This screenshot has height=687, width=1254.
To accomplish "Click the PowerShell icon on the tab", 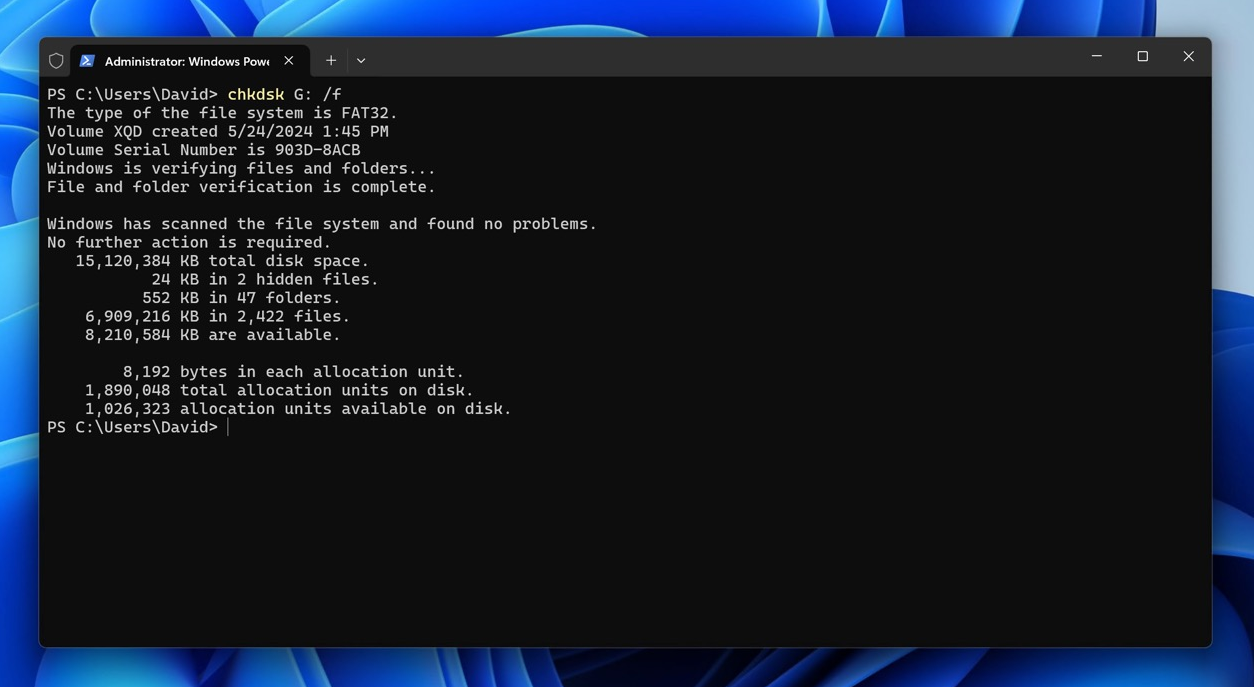I will [x=87, y=61].
